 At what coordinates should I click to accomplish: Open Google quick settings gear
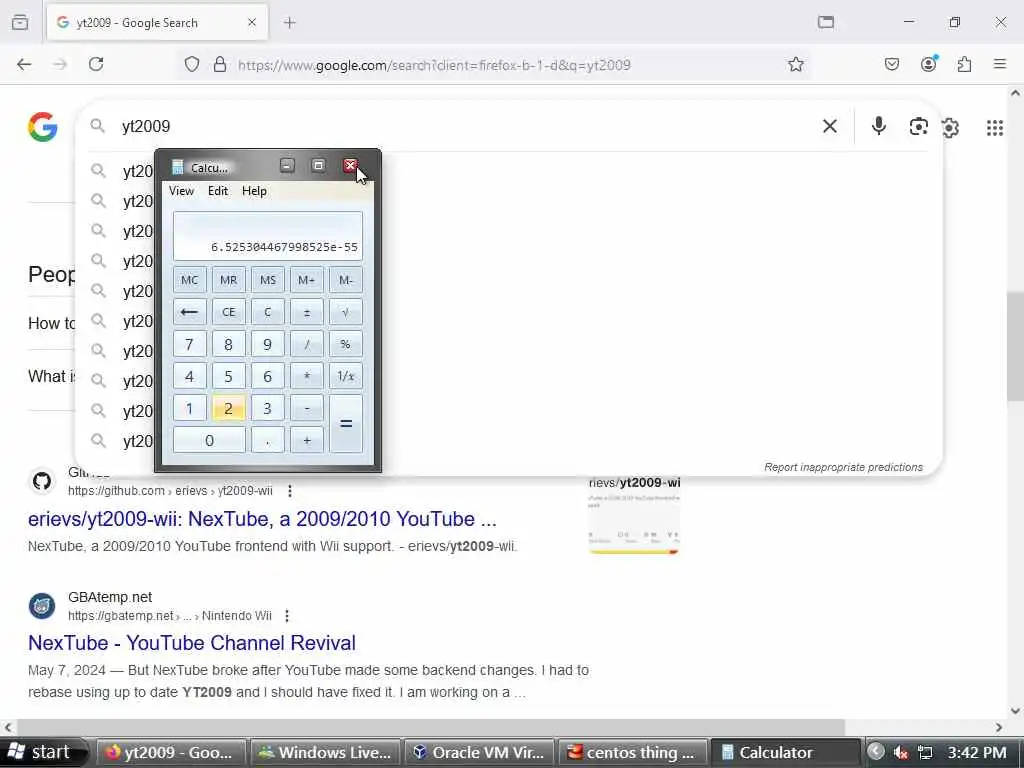950,128
